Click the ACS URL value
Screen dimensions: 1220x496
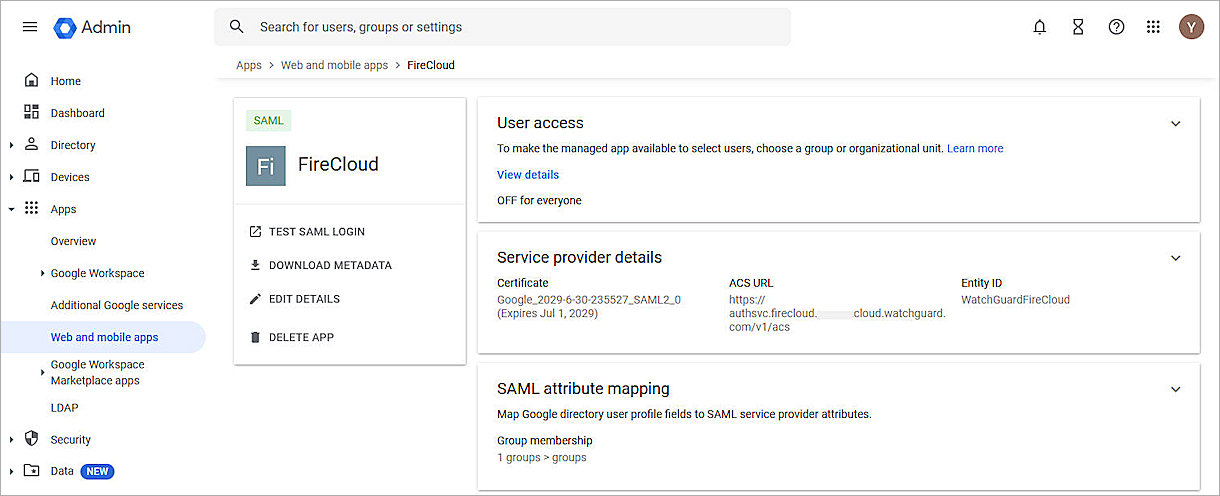pos(837,313)
